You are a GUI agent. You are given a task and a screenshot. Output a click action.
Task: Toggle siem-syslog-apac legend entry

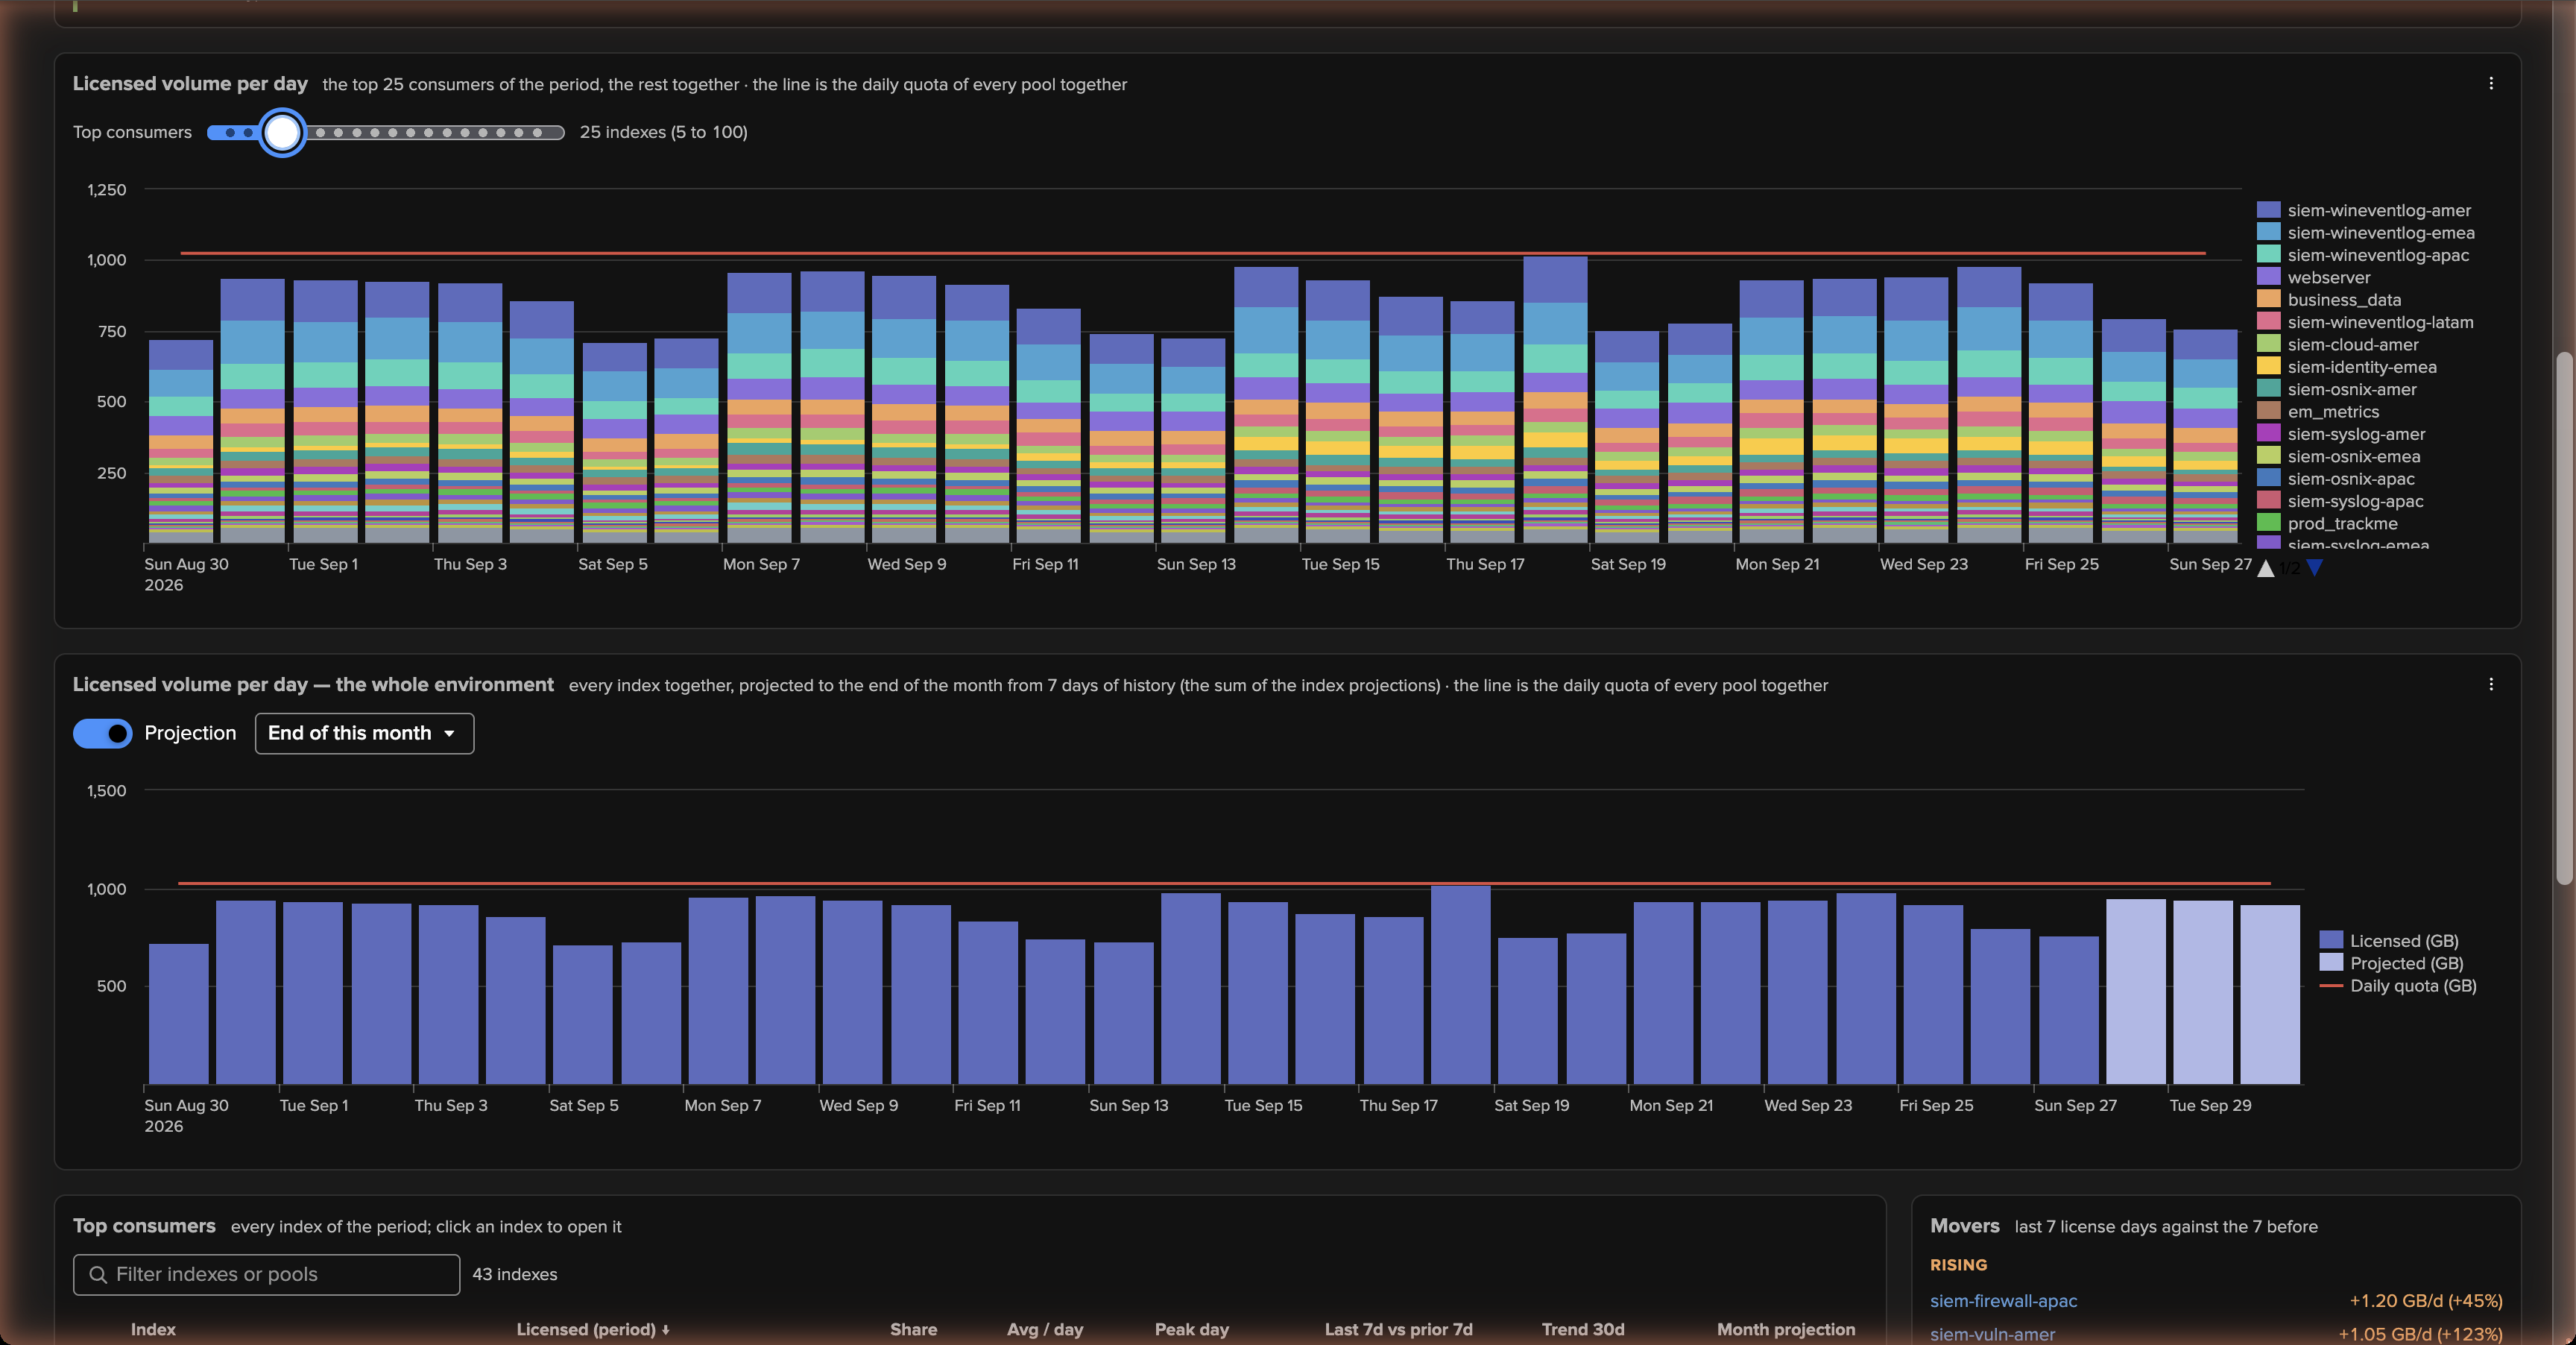click(2340, 502)
